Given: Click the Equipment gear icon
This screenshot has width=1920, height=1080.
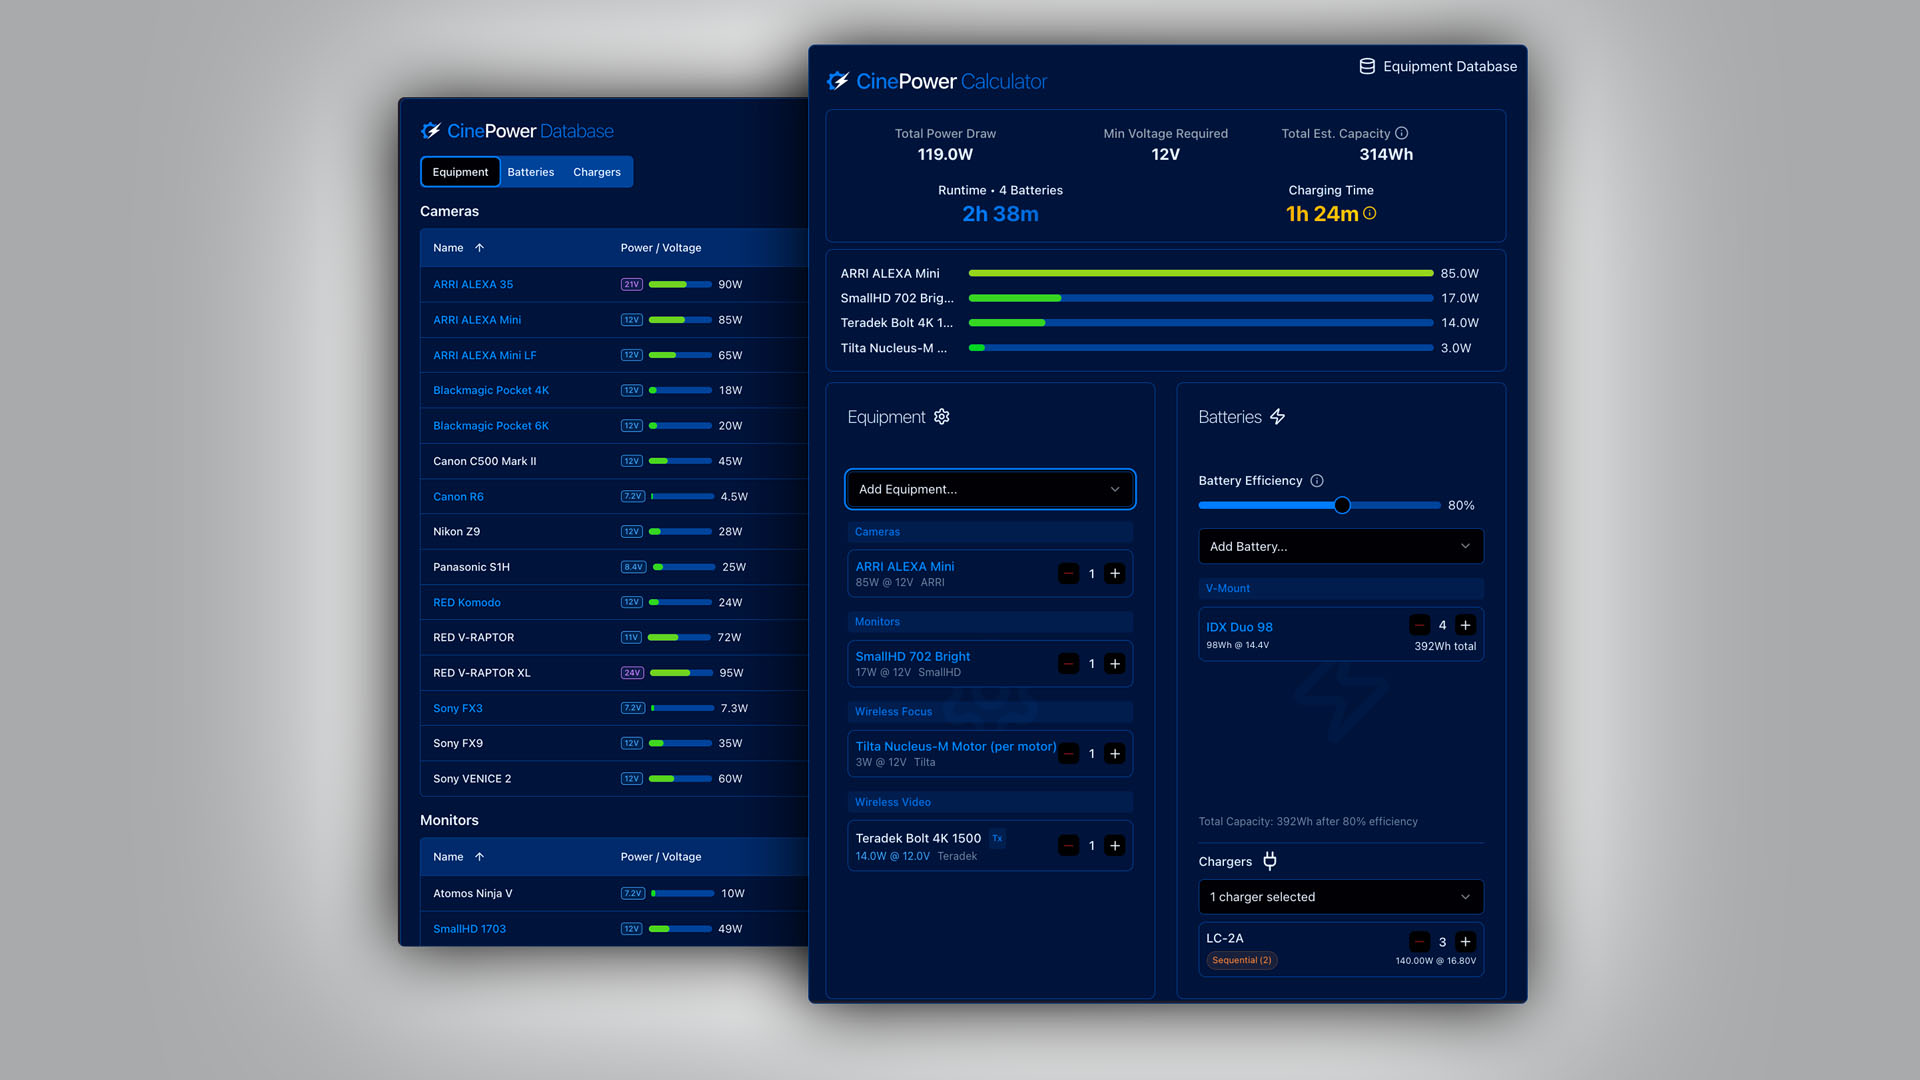Looking at the screenshot, I should (x=942, y=416).
